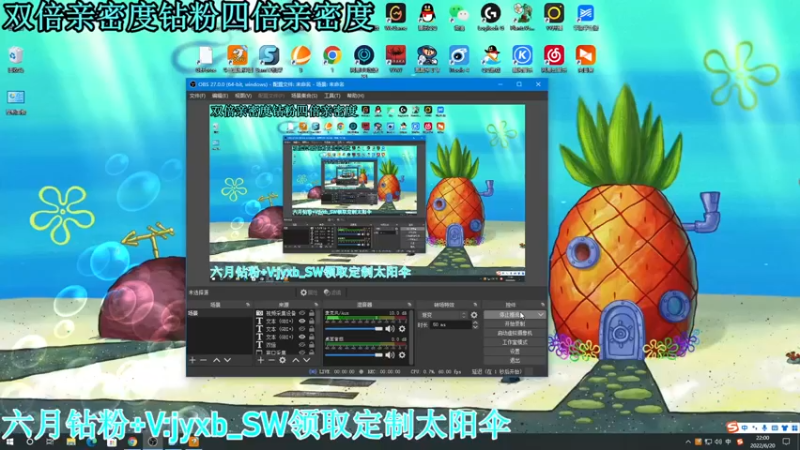Open transition settings gear icon
800x450 pixels.
(x=474, y=315)
